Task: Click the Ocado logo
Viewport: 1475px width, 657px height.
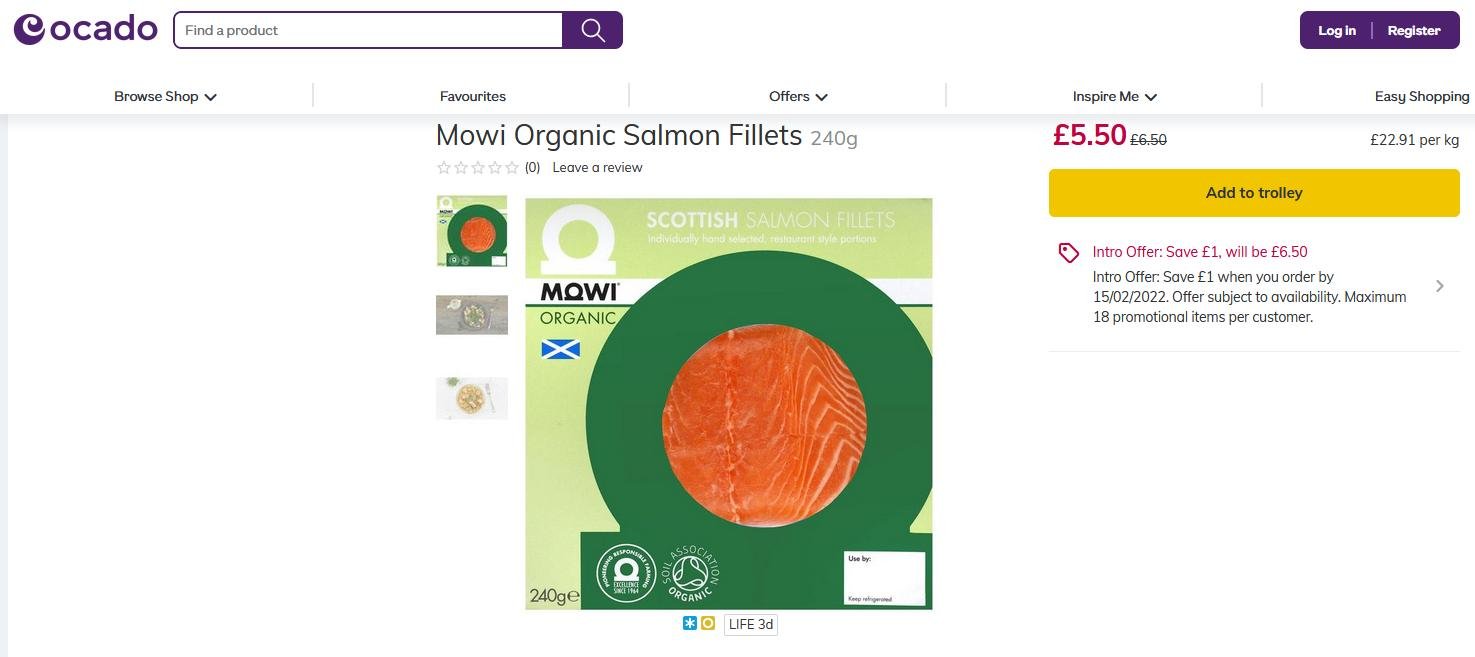Action: pyautogui.click(x=85, y=28)
